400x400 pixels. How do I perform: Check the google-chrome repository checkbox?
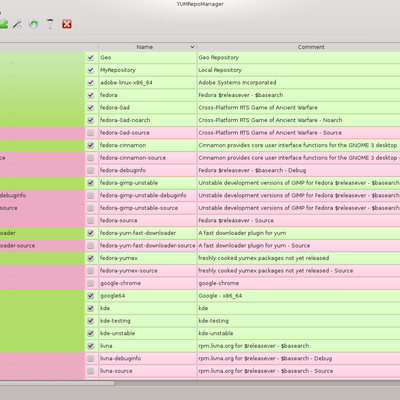click(90, 283)
